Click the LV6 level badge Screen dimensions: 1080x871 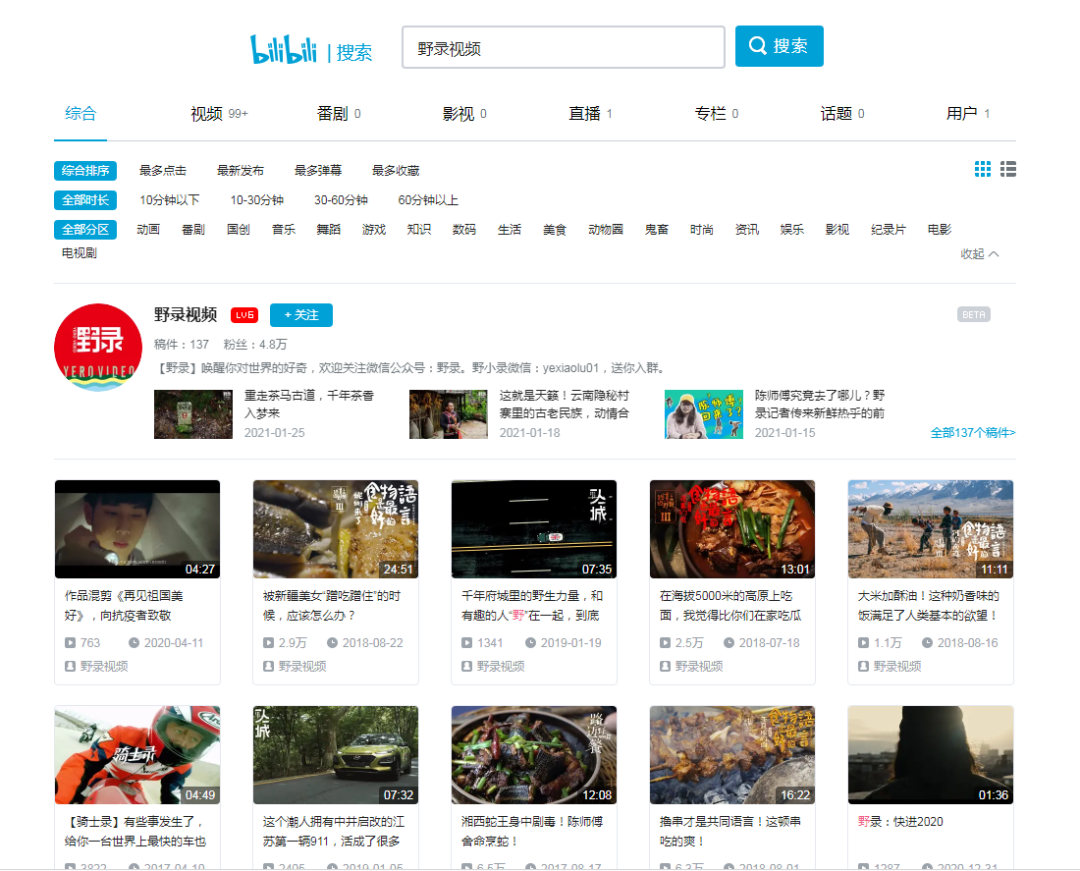(244, 315)
